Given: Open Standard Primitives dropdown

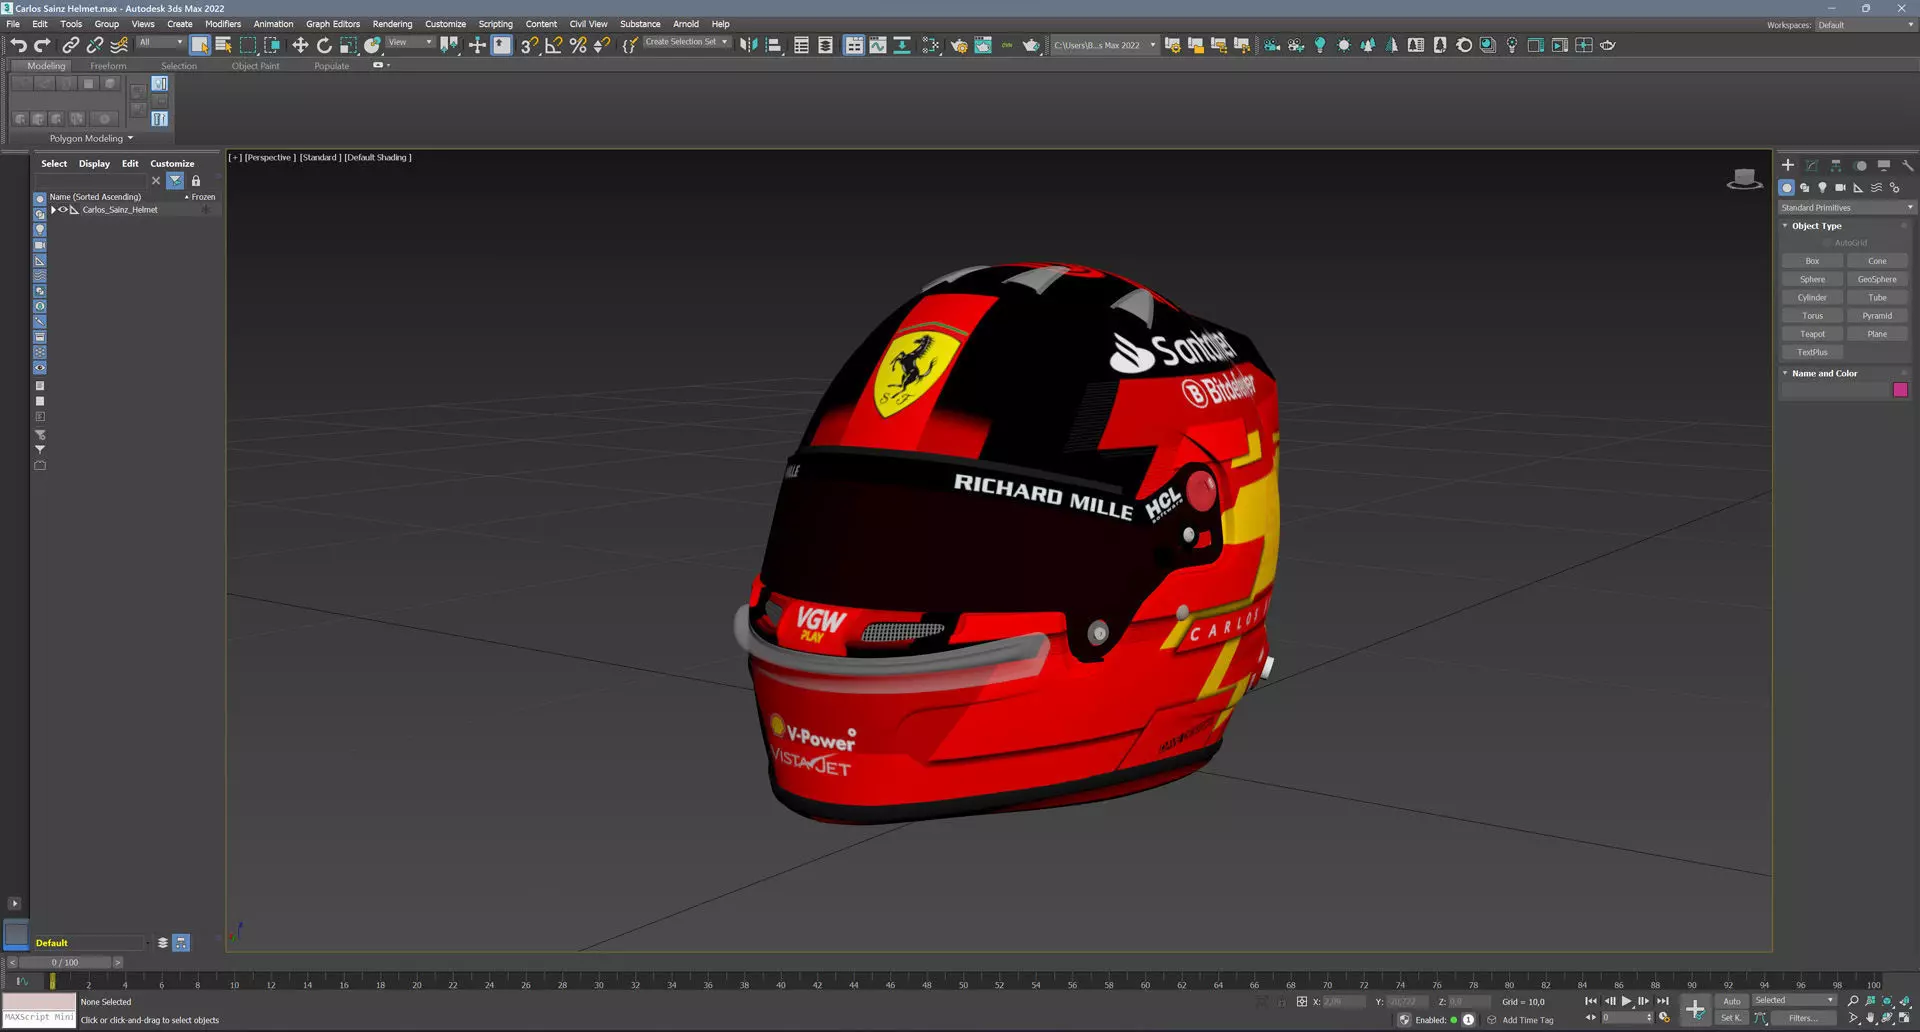Looking at the screenshot, I should click(x=1846, y=208).
